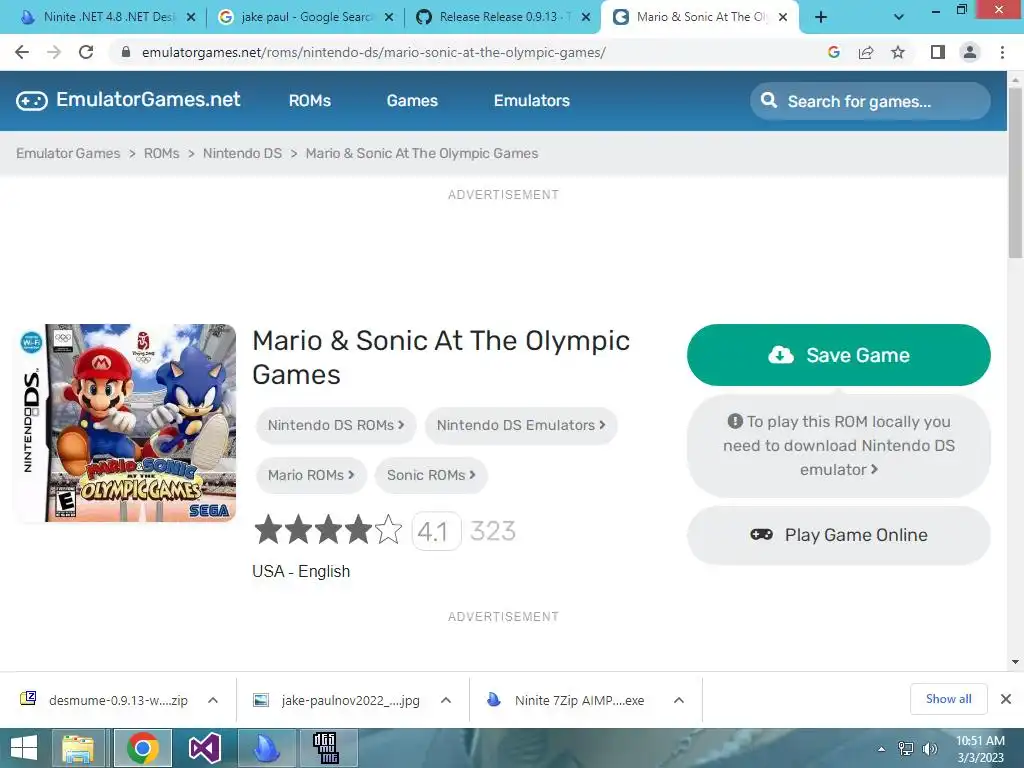Image resolution: width=1024 pixels, height=768 pixels.
Task: Open File Explorer from taskbar
Action: [77, 748]
